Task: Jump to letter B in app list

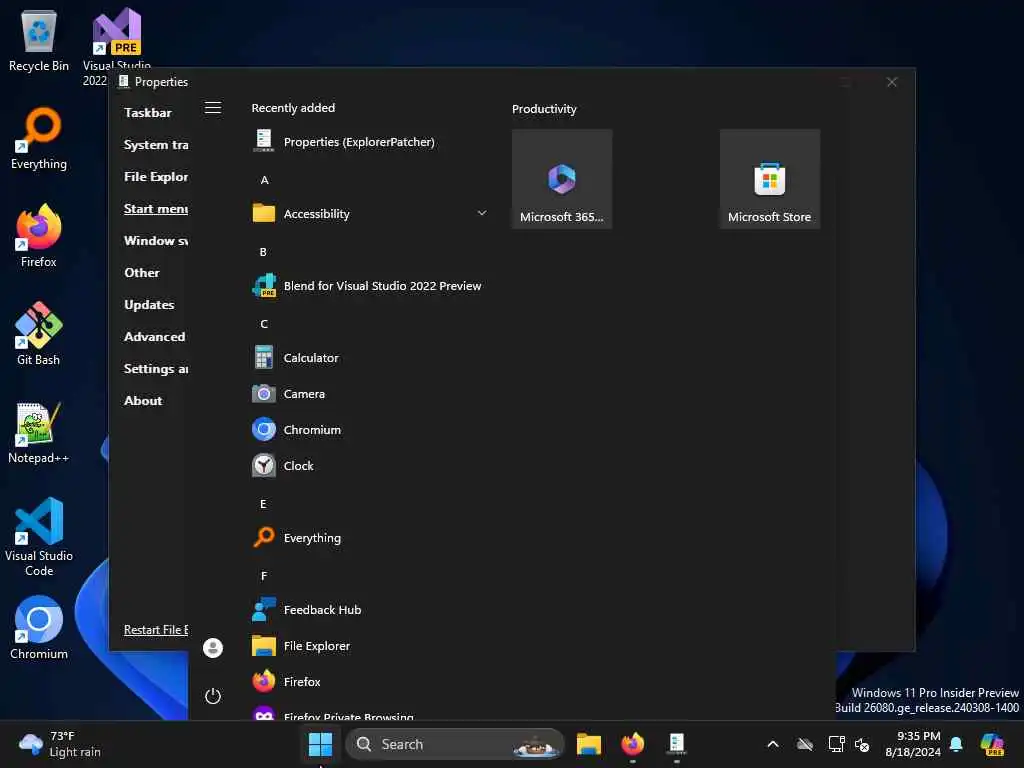Action: (263, 251)
